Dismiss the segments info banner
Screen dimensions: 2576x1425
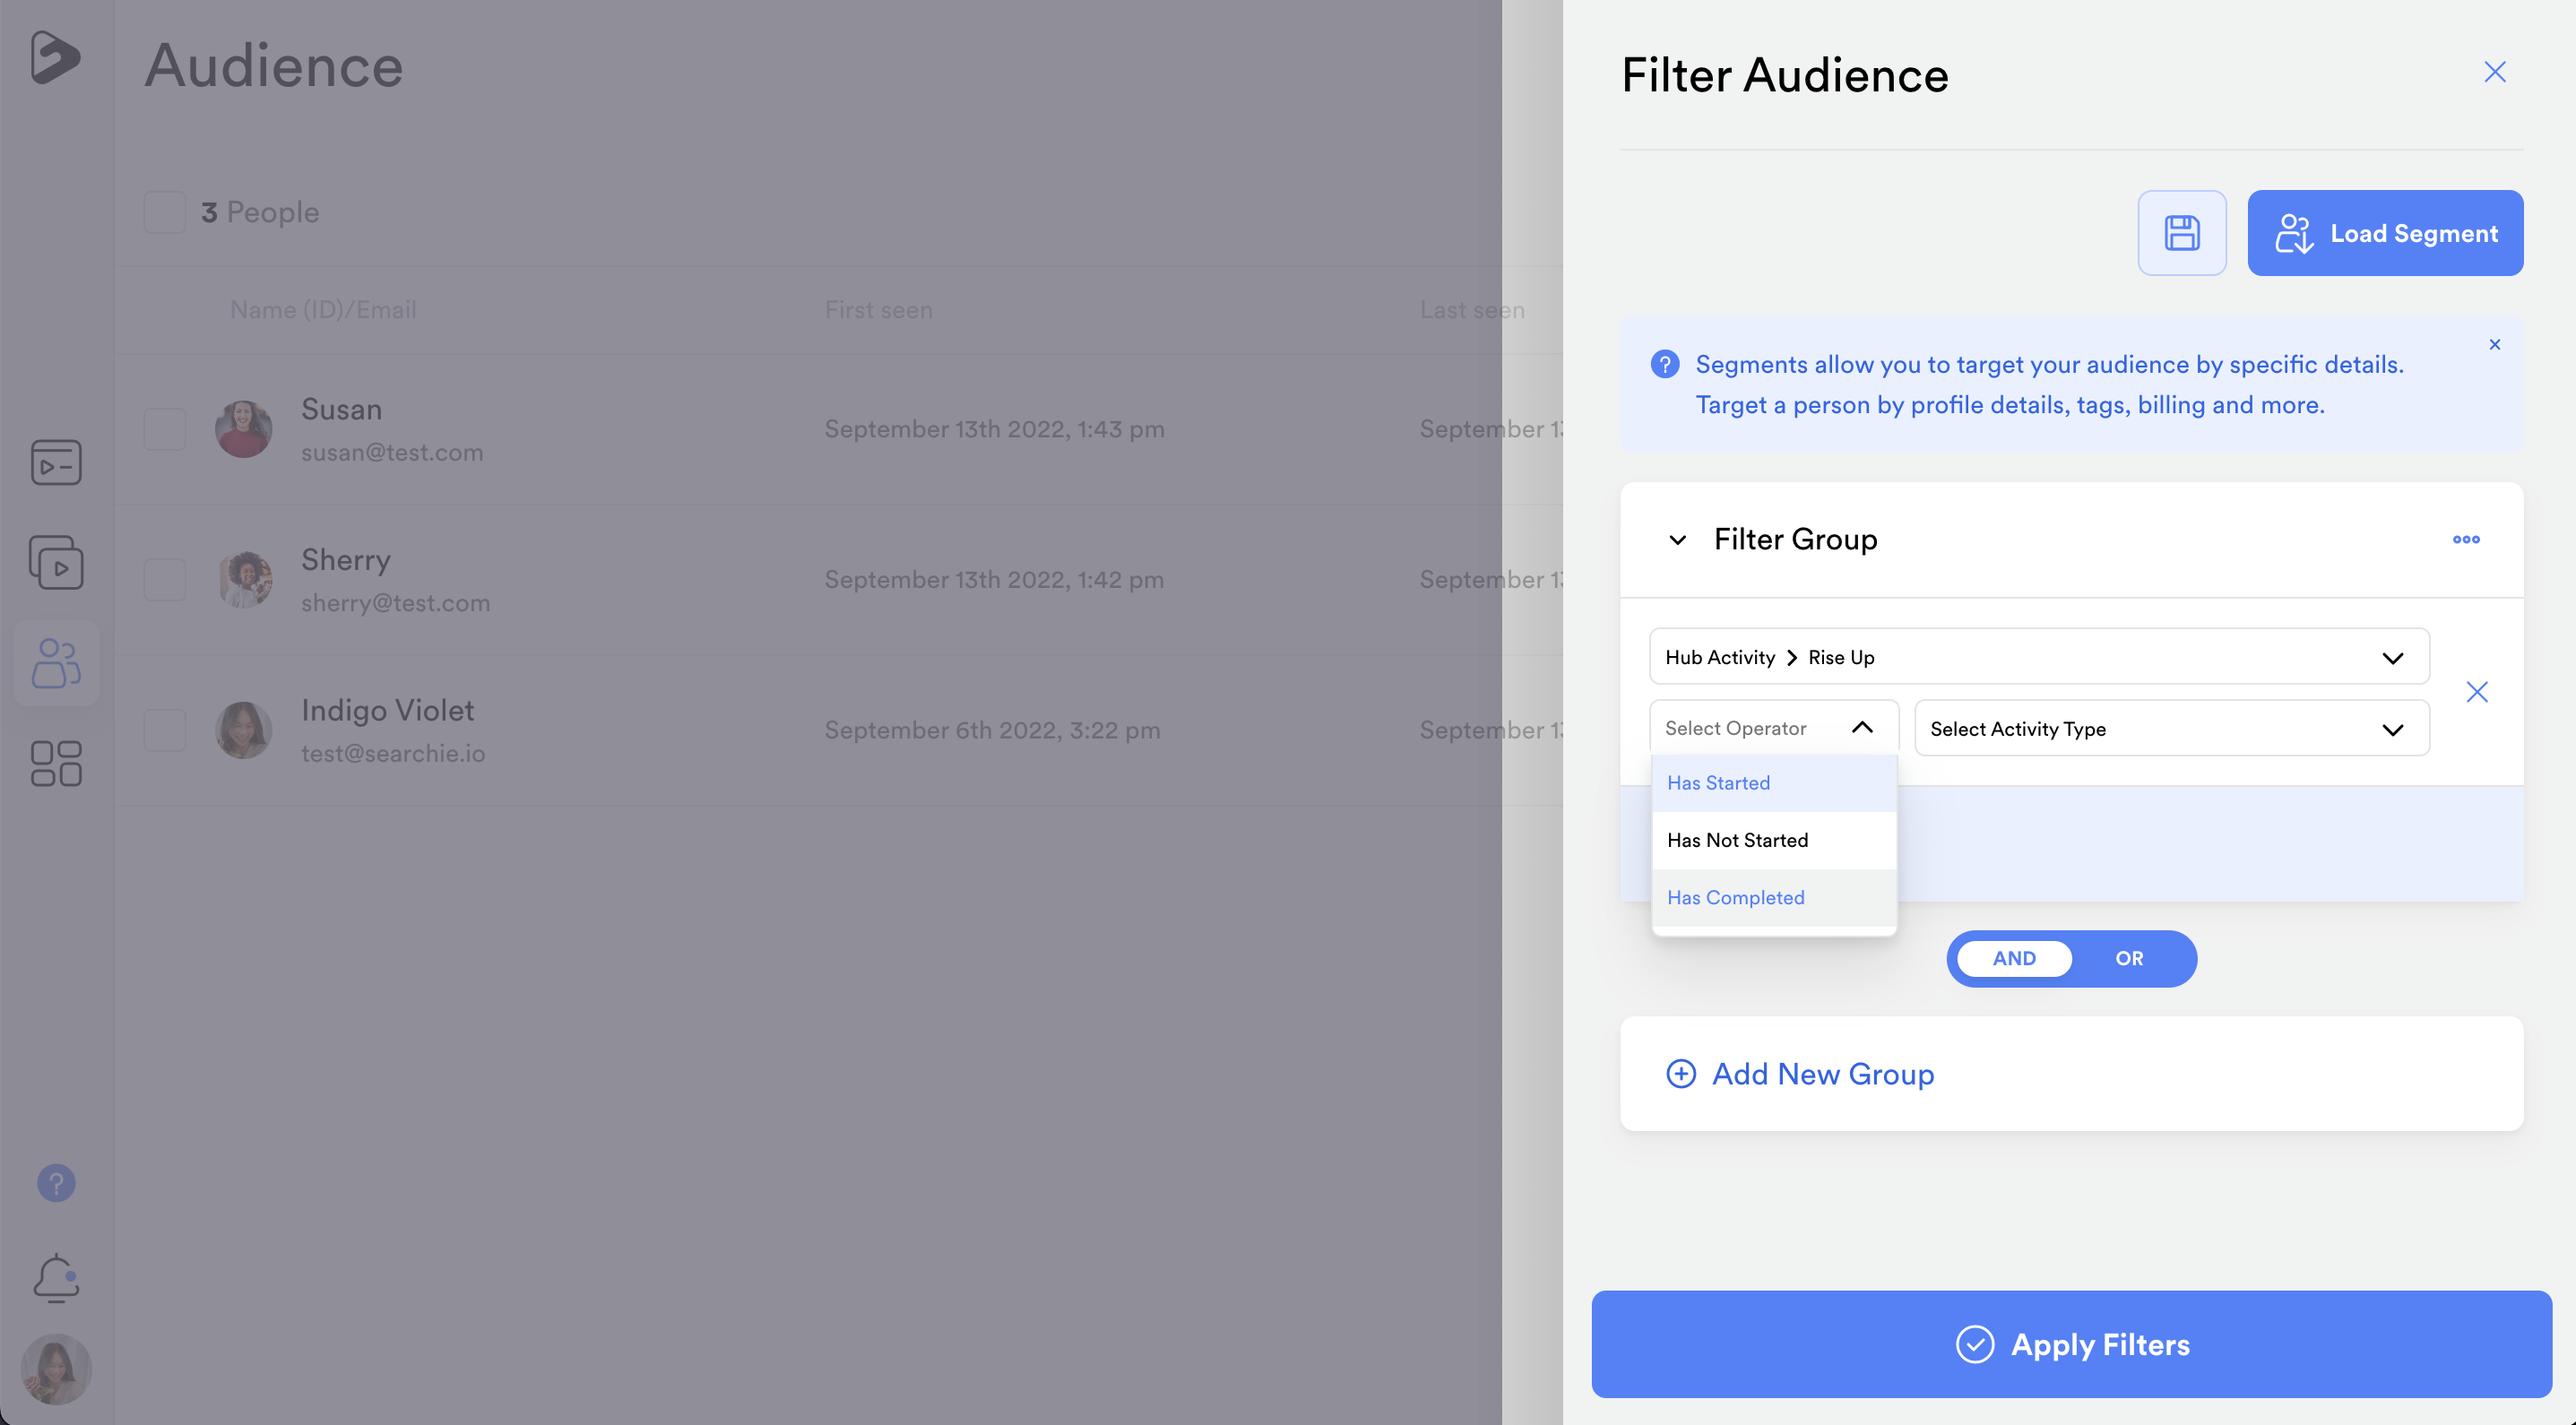[x=2494, y=344]
